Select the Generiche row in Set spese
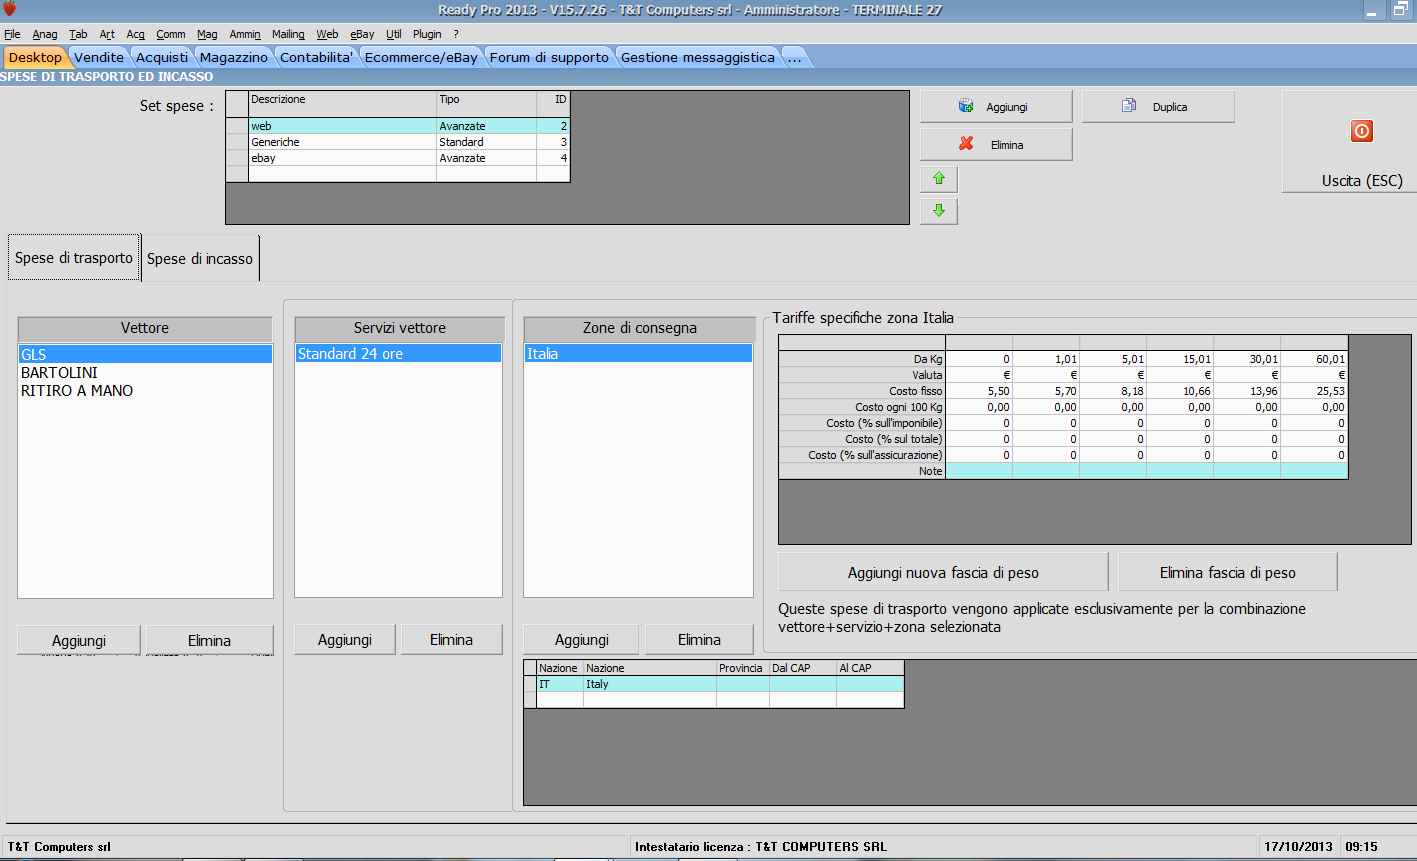 tap(275, 142)
